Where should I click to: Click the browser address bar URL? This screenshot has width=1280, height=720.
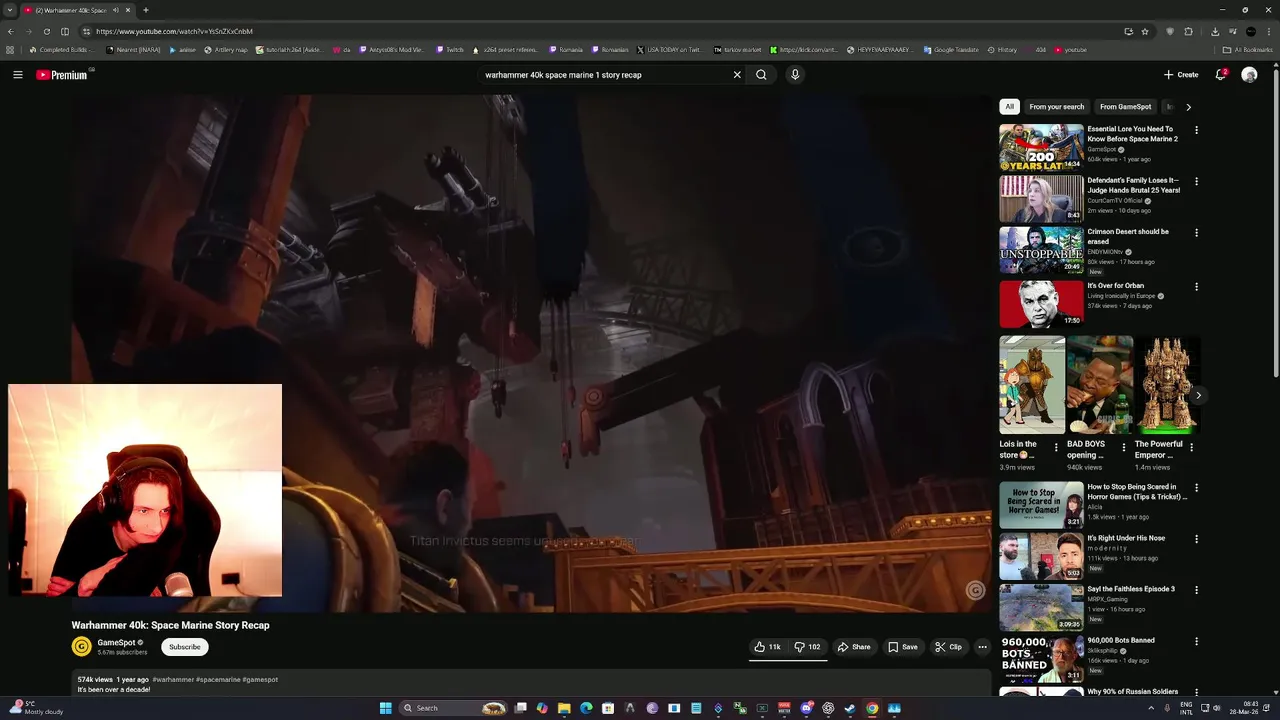coord(174,31)
